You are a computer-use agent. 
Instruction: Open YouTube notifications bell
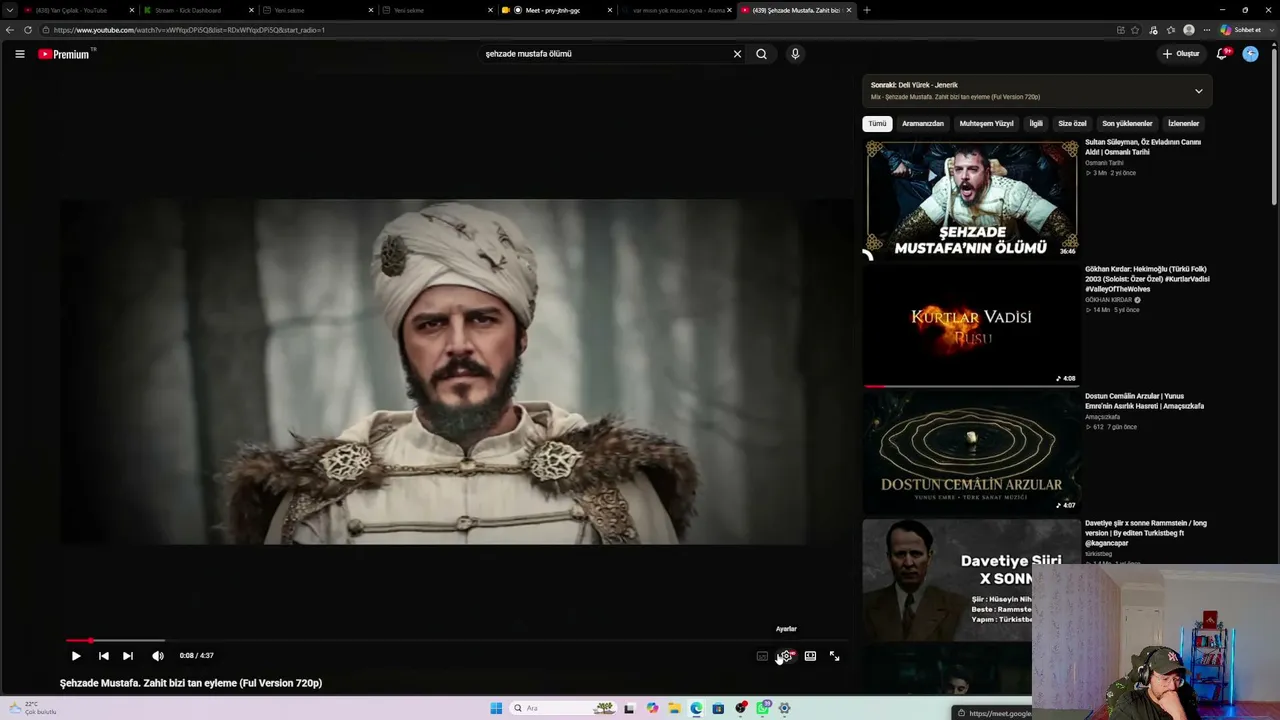[1221, 54]
